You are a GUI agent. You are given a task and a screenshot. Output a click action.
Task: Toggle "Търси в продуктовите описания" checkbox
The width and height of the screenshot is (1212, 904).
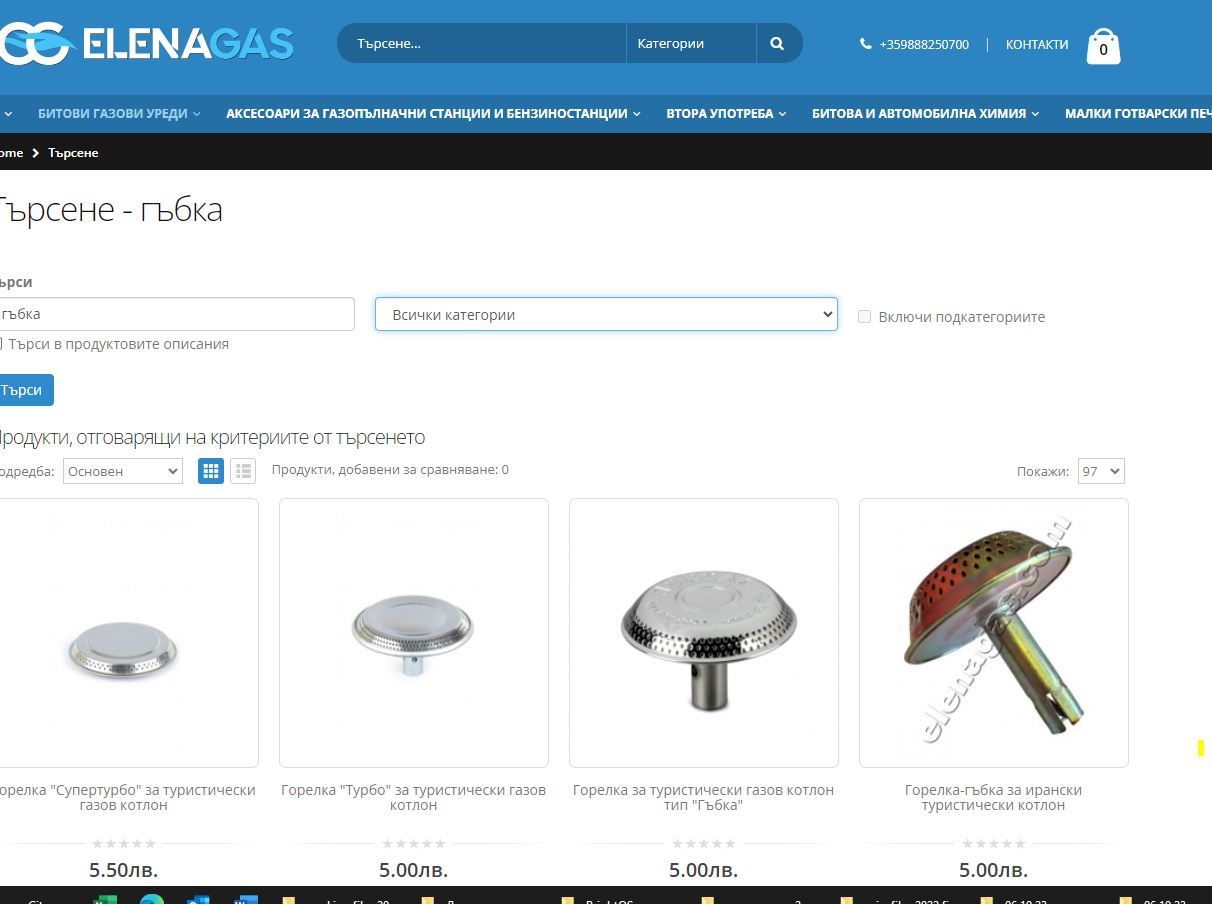(x=1, y=344)
